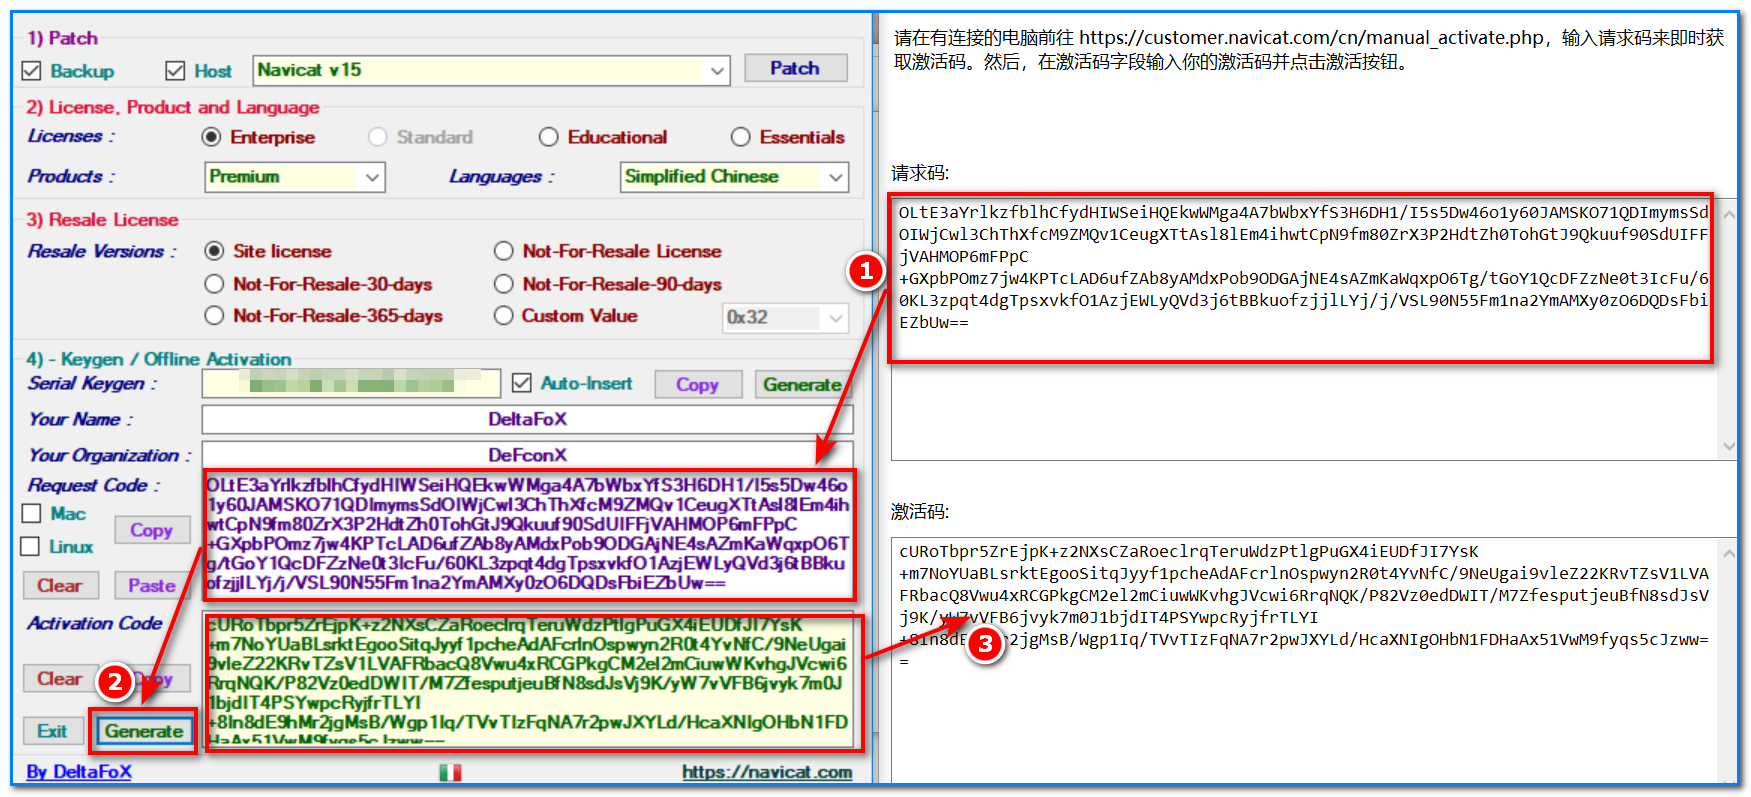This screenshot has width=1751, height=797.
Task: Click the '激活码:' label
Action: [x=920, y=512]
